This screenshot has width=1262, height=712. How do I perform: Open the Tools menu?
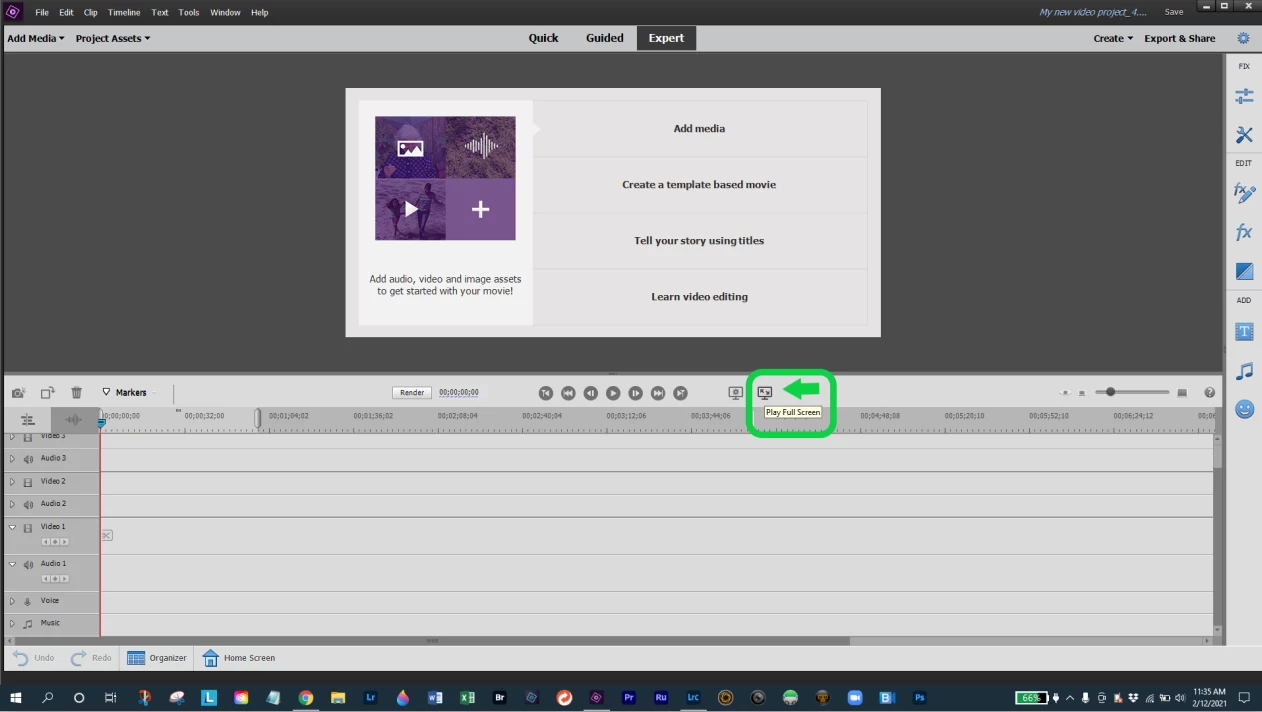coord(189,12)
